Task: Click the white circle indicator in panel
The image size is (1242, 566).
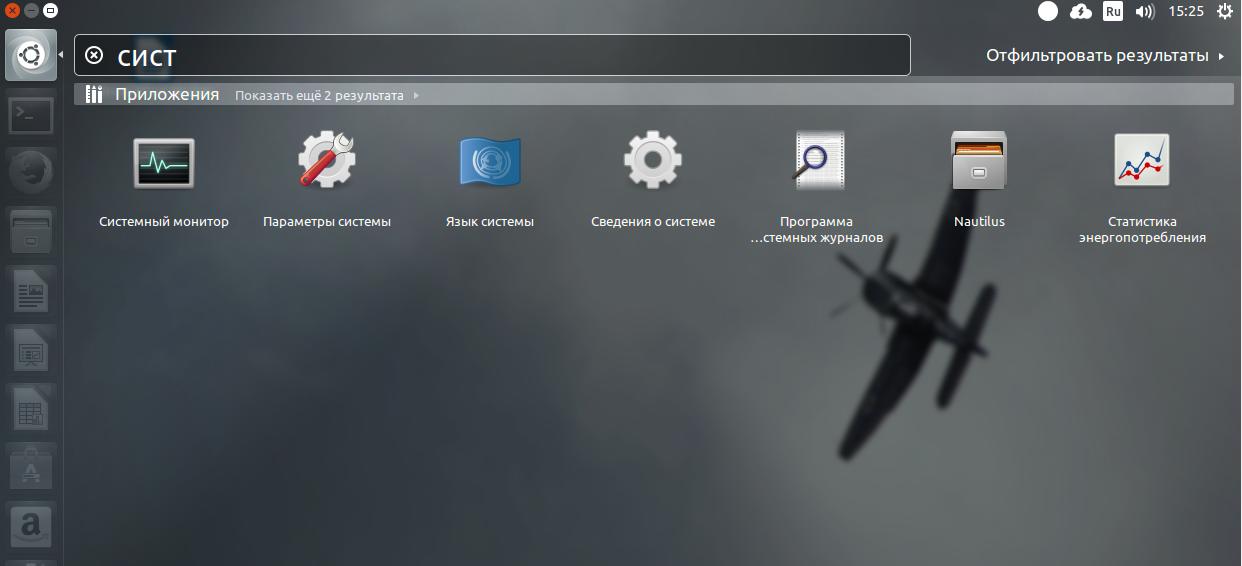Action: (1048, 12)
